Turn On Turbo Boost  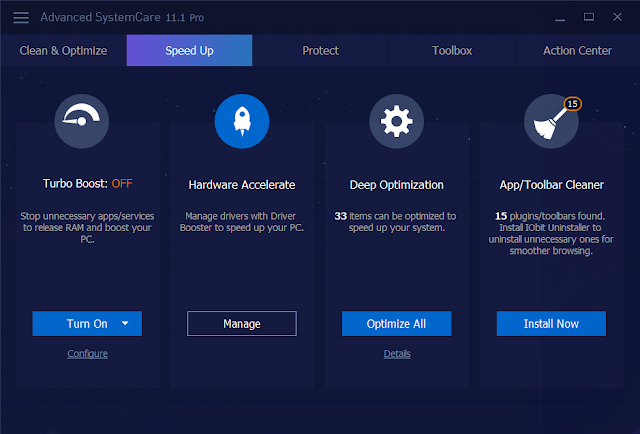[x=87, y=324]
